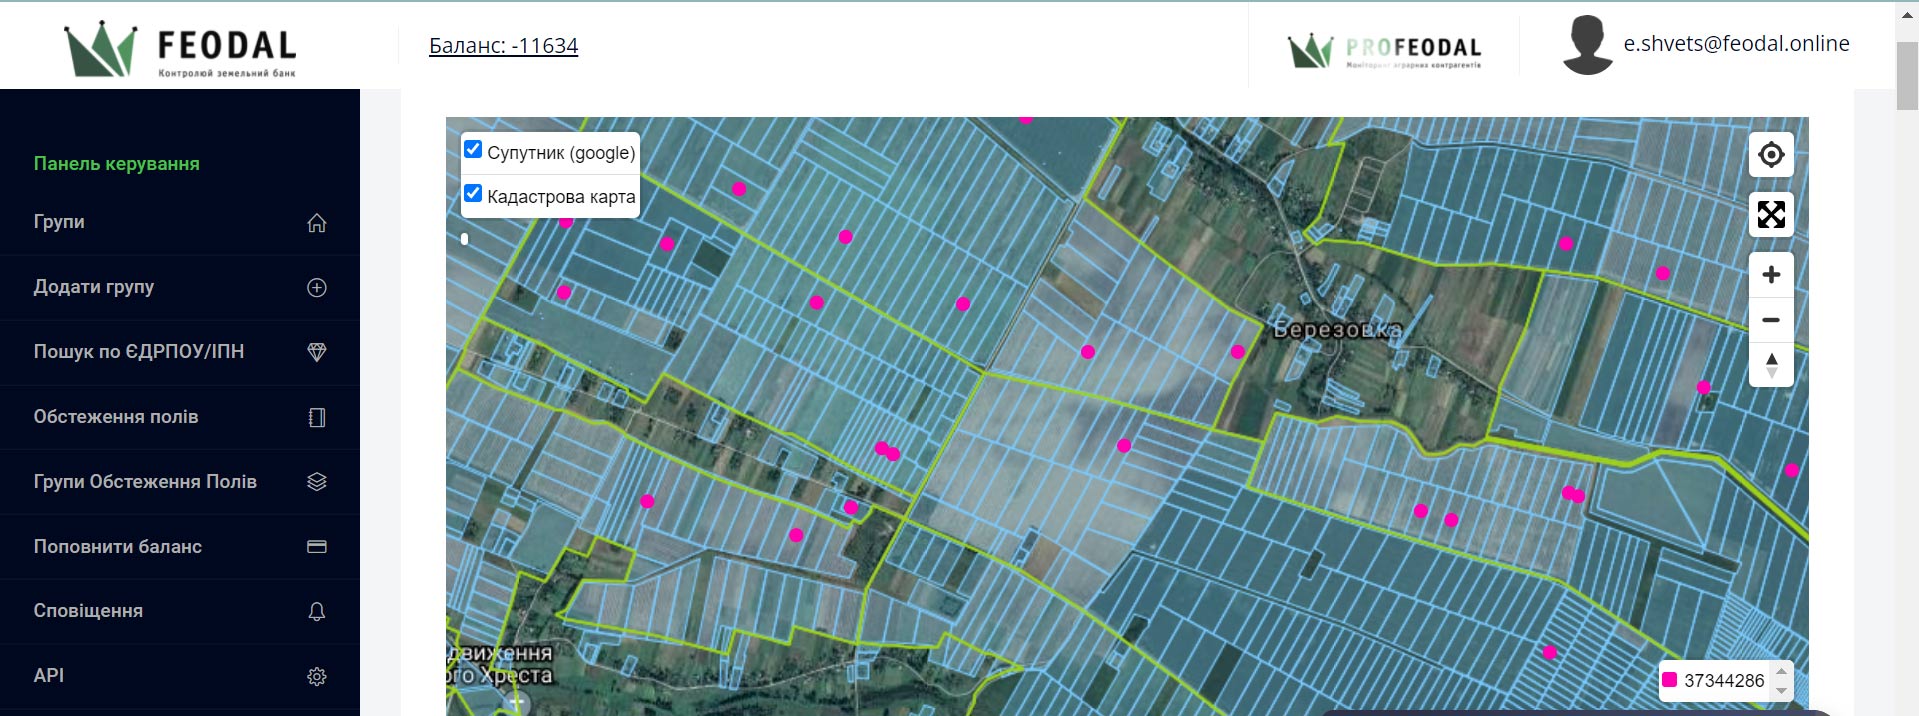
Task: Click the gear icon beside API
Action: pos(316,677)
